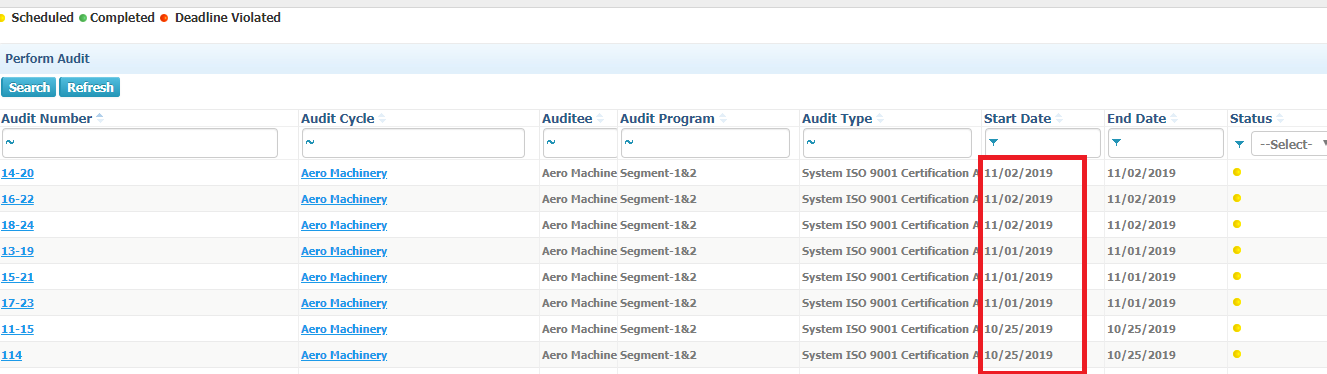
Task: Open Aero Machinery link in row 13-19
Action: 344,251
